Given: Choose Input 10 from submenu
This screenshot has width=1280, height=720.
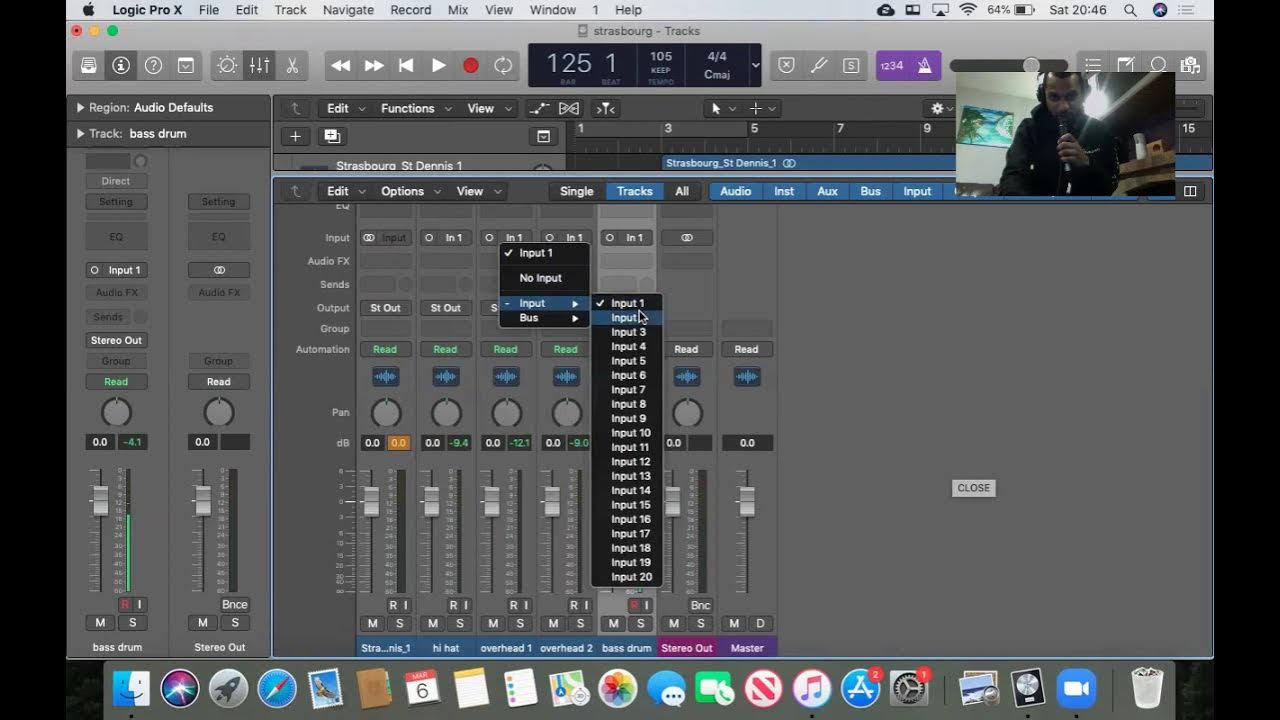Looking at the screenshot, I should click(630, 433).
